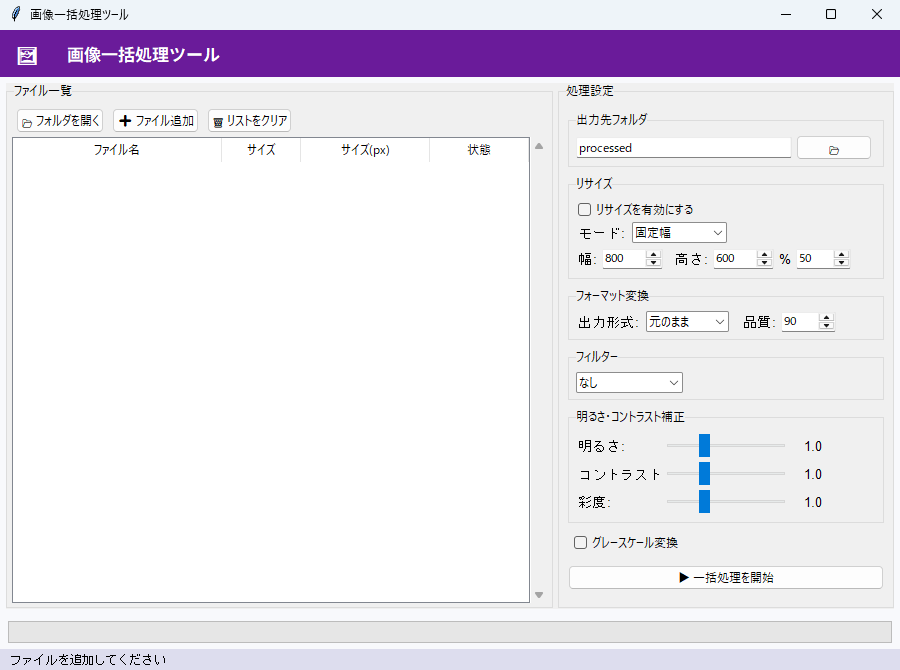Viewport: 900px width, 670px height.
Task: Click the コントラスト value 1.0
Action: click(x=813, y=474)
